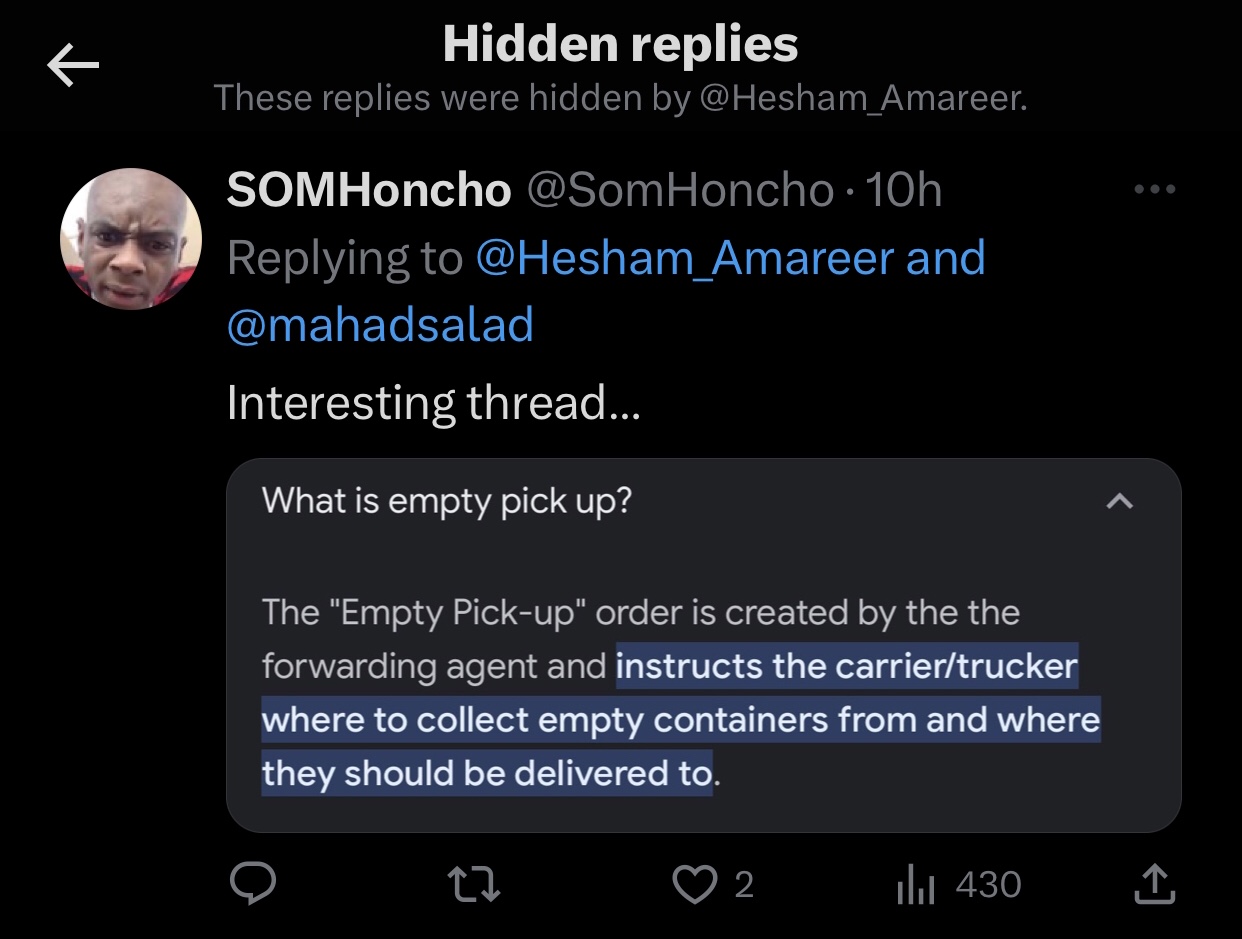
Task: Open the three-dot more options menu
Action: coord(1154,189)
